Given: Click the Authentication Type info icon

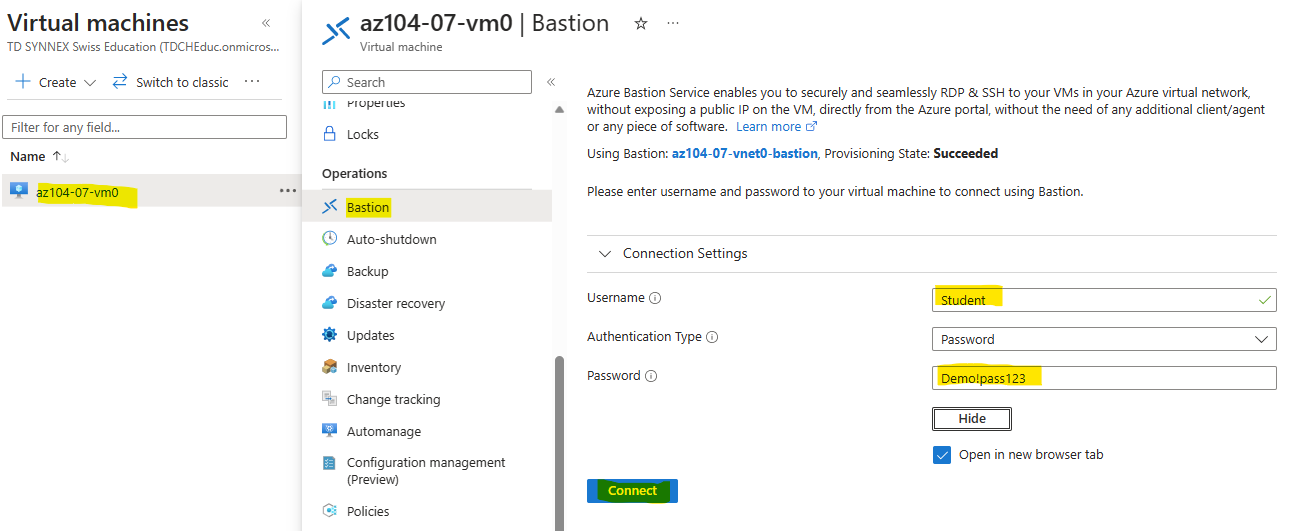Looking at the screenshot, I should [712, 337].
